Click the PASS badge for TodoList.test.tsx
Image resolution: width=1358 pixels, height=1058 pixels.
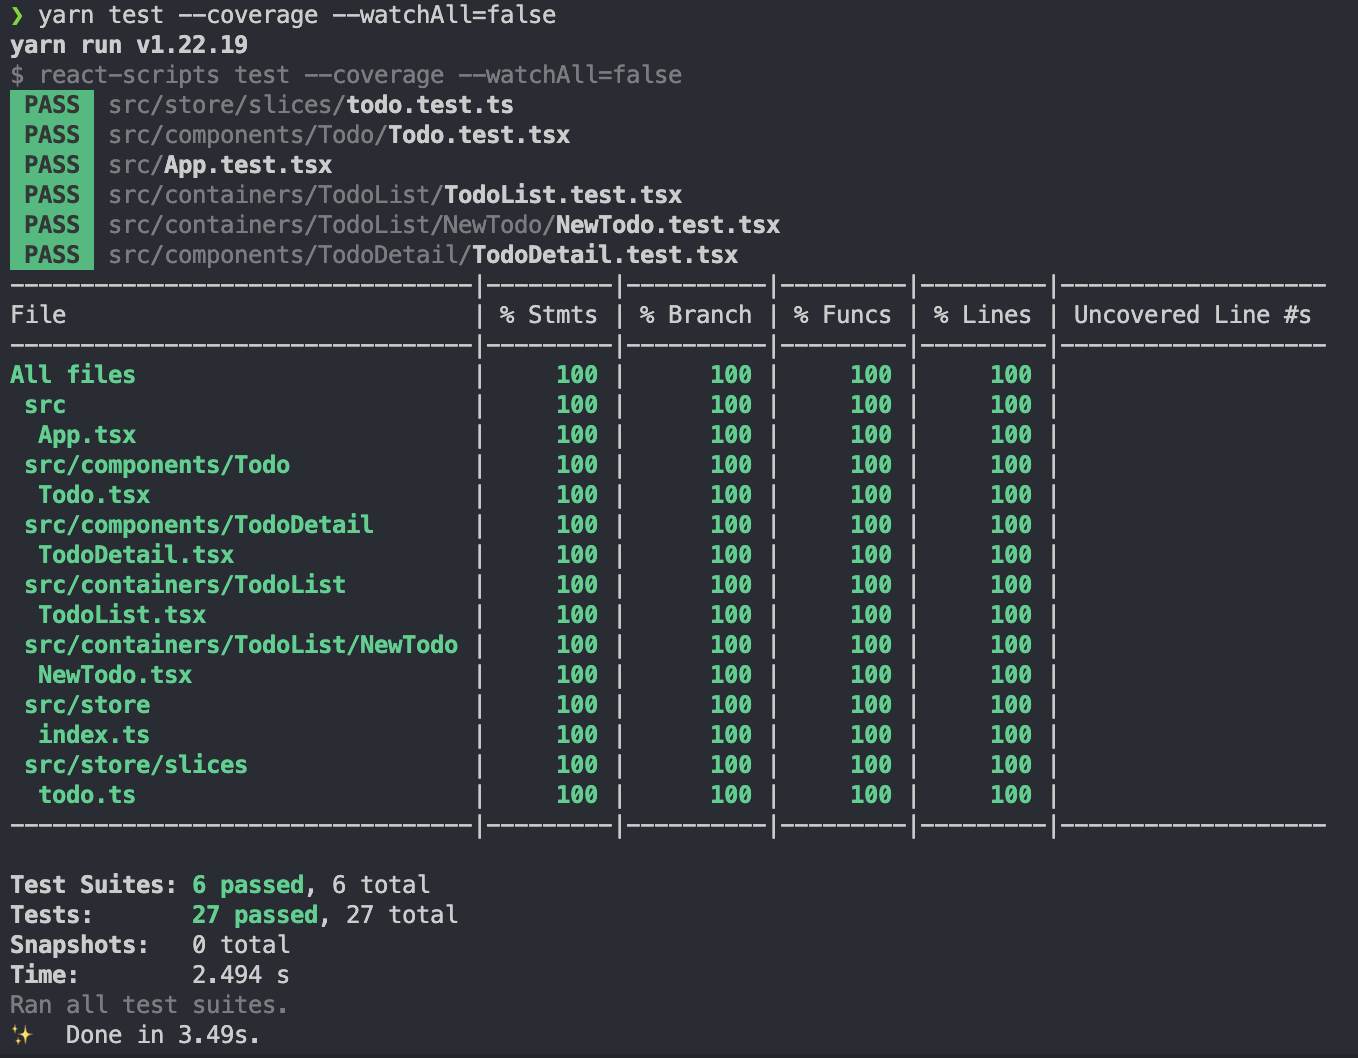pos(52,195)
